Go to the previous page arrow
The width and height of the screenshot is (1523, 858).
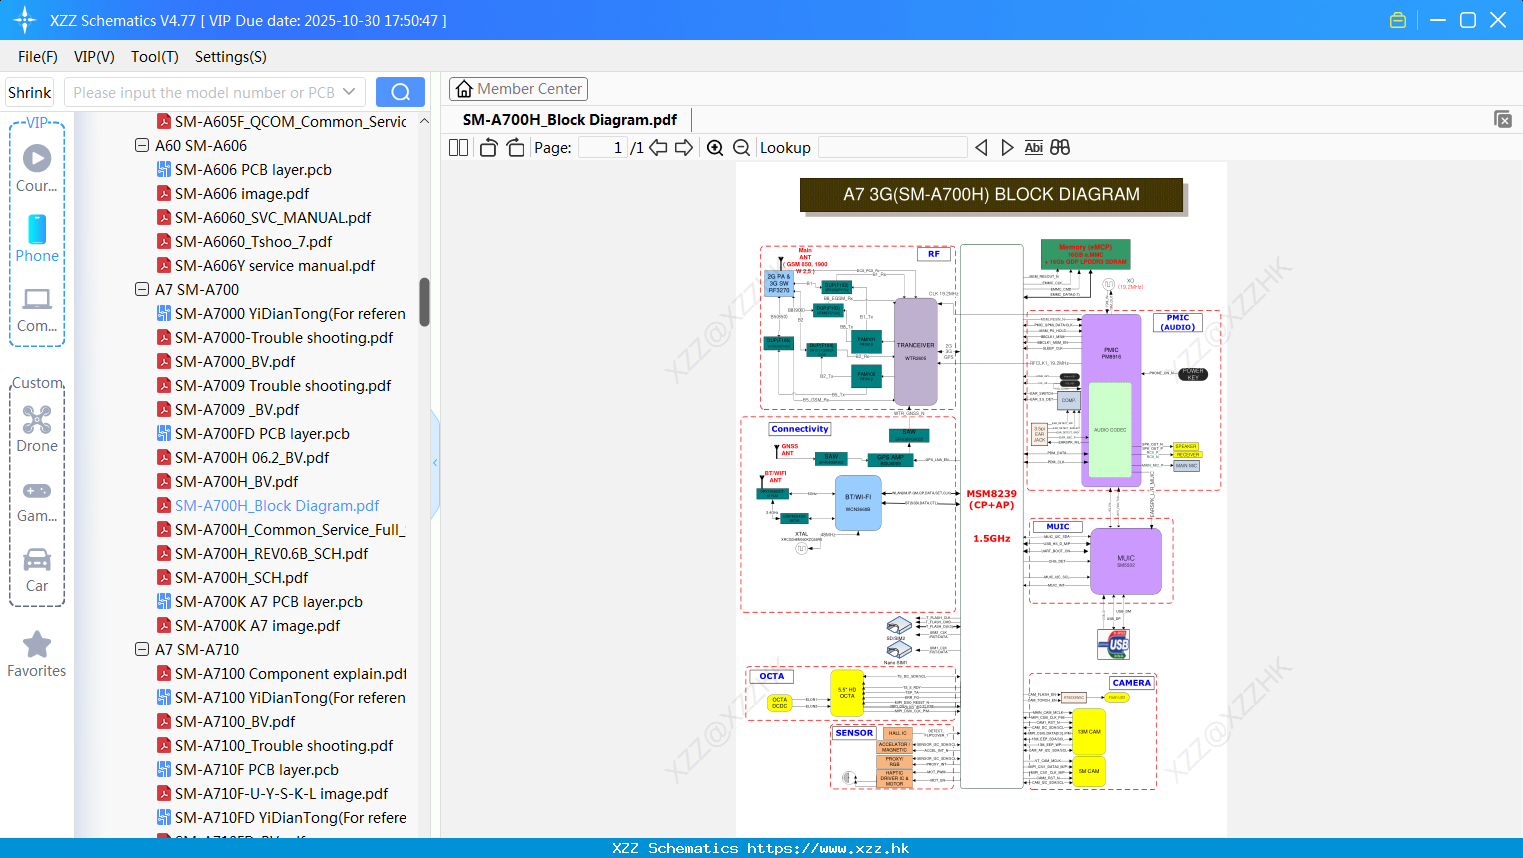coord(658,147)
